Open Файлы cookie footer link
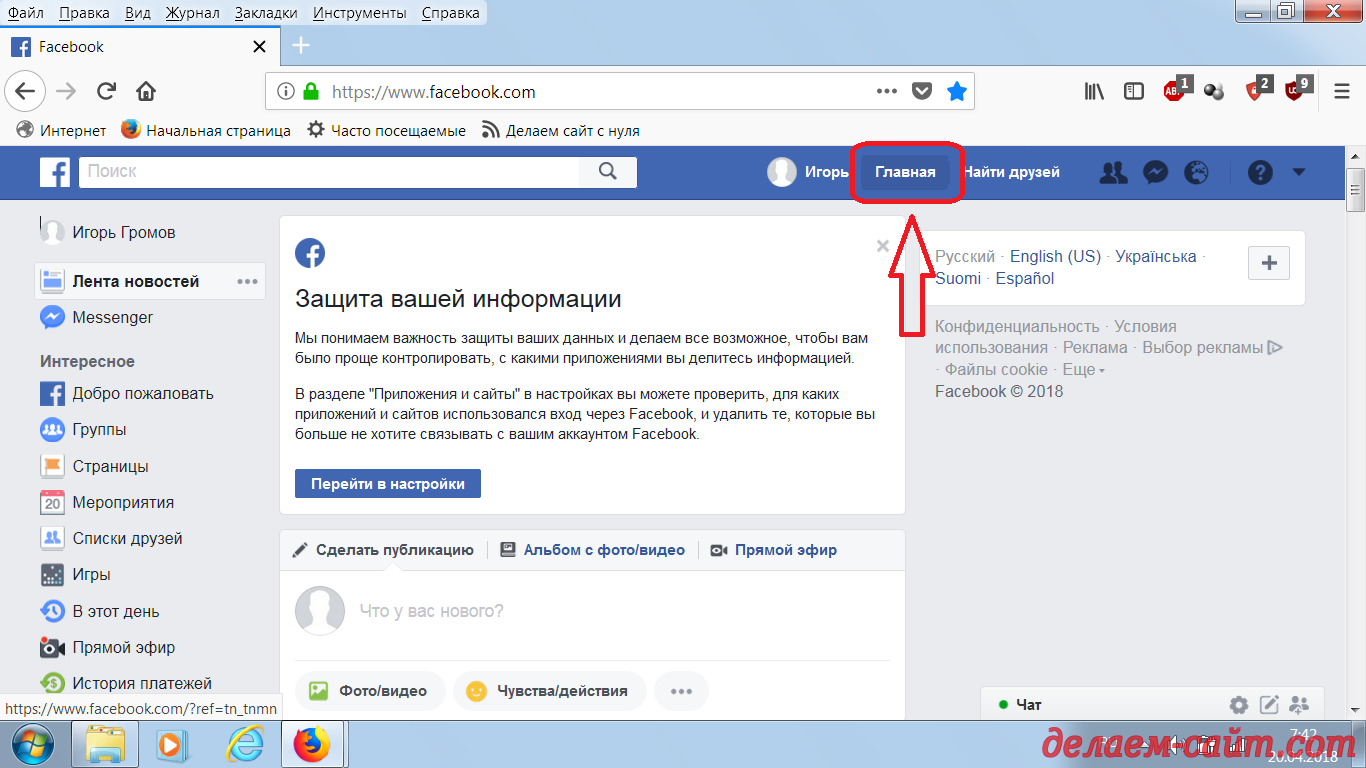 click(x=997, y=370)
